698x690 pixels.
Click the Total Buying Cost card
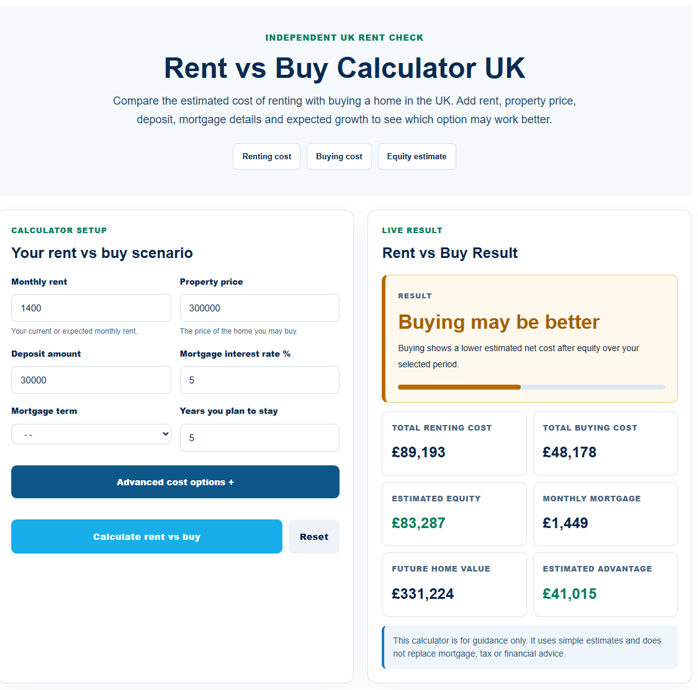tap(605, 443)
